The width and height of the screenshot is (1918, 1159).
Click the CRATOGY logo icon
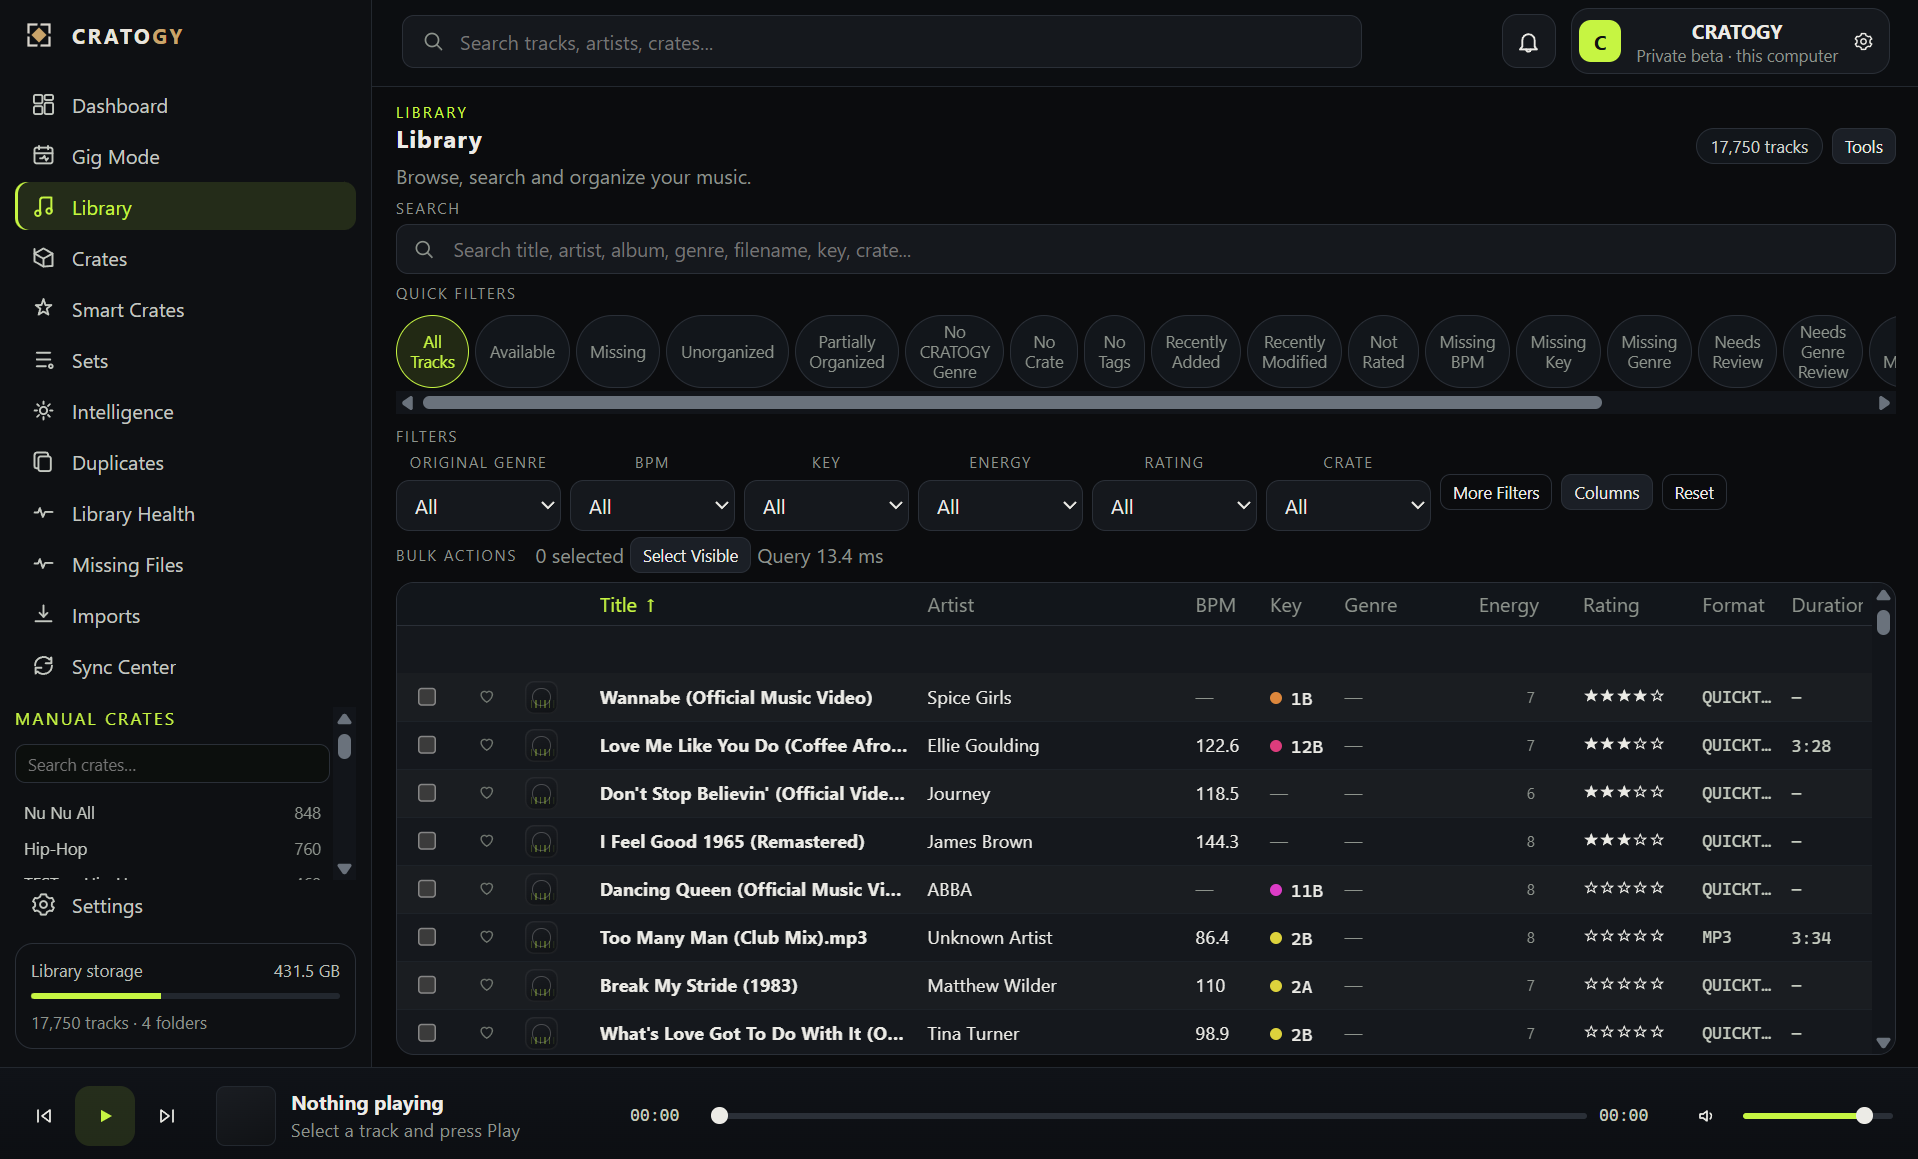tap(39, 36)
